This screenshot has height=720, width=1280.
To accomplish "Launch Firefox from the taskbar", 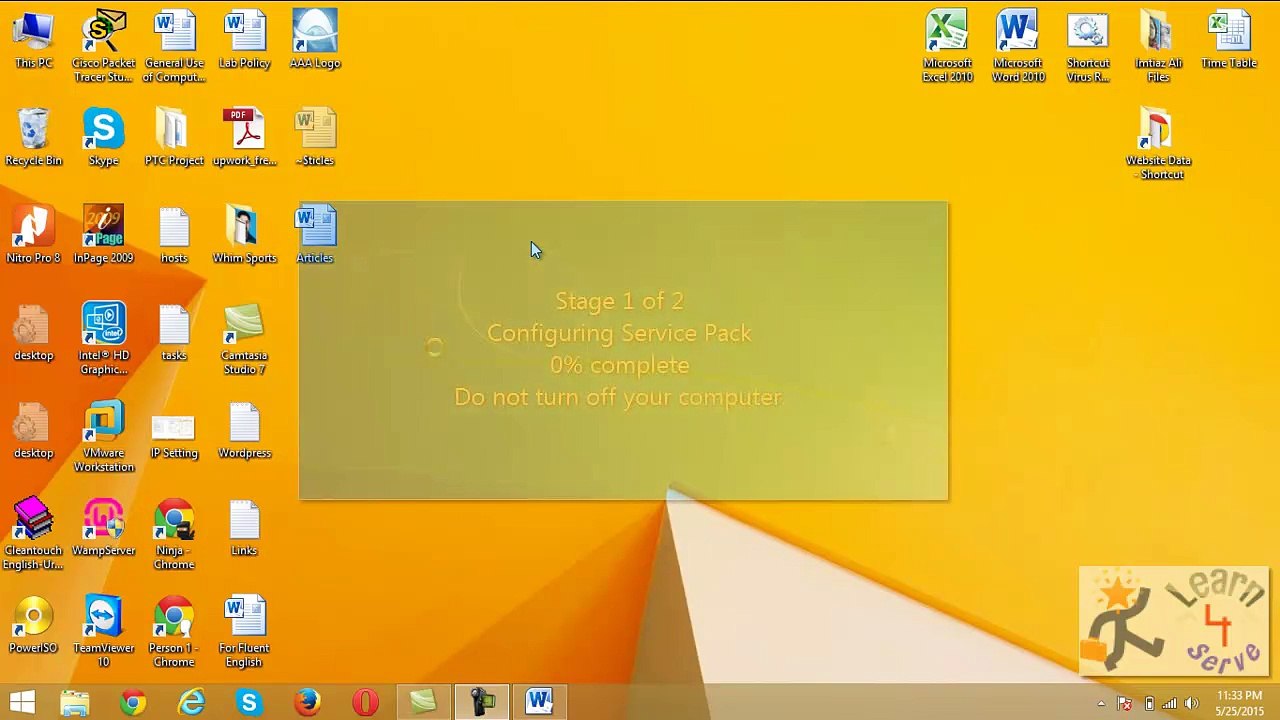I will click(x=307, y=702).
